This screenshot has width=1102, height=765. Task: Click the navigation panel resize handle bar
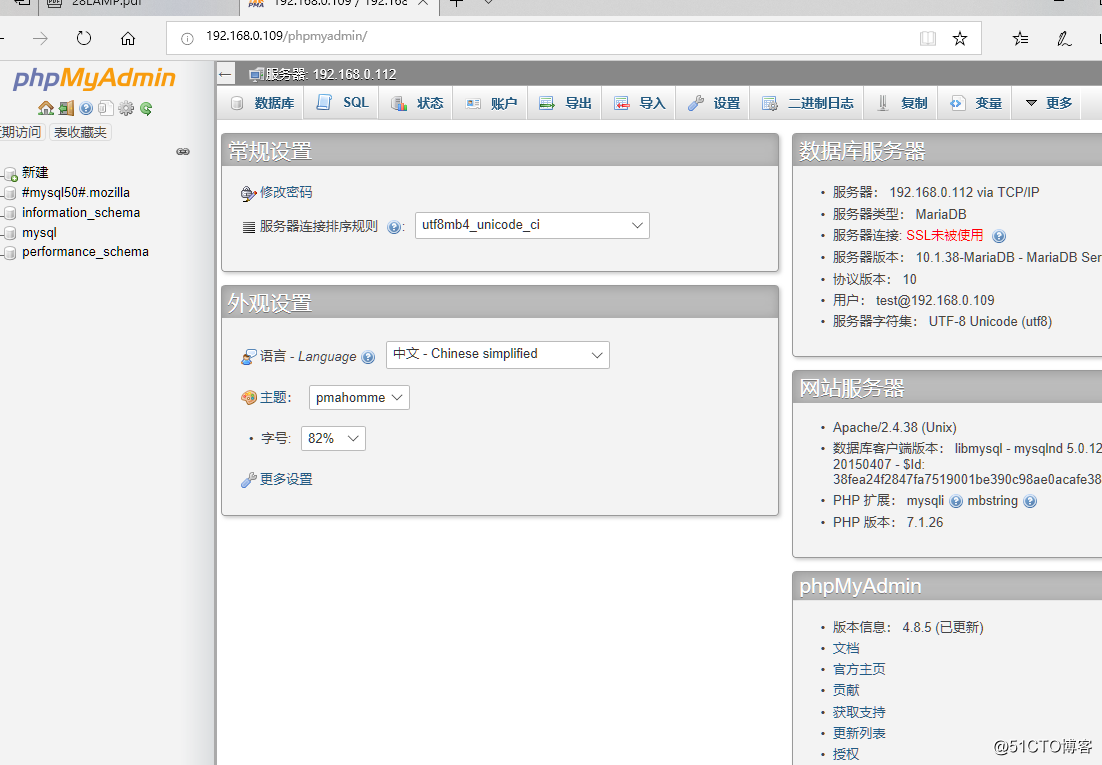[215, 413]
